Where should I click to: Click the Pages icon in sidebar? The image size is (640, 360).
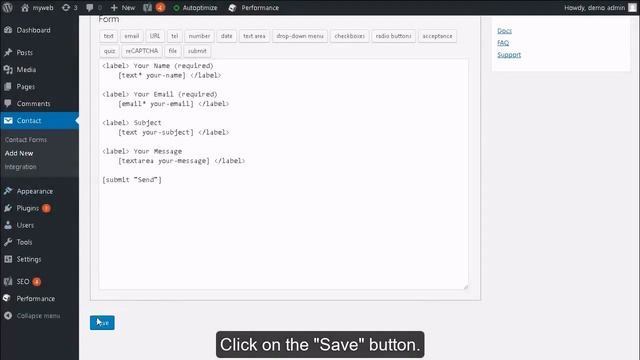(8, 87)
